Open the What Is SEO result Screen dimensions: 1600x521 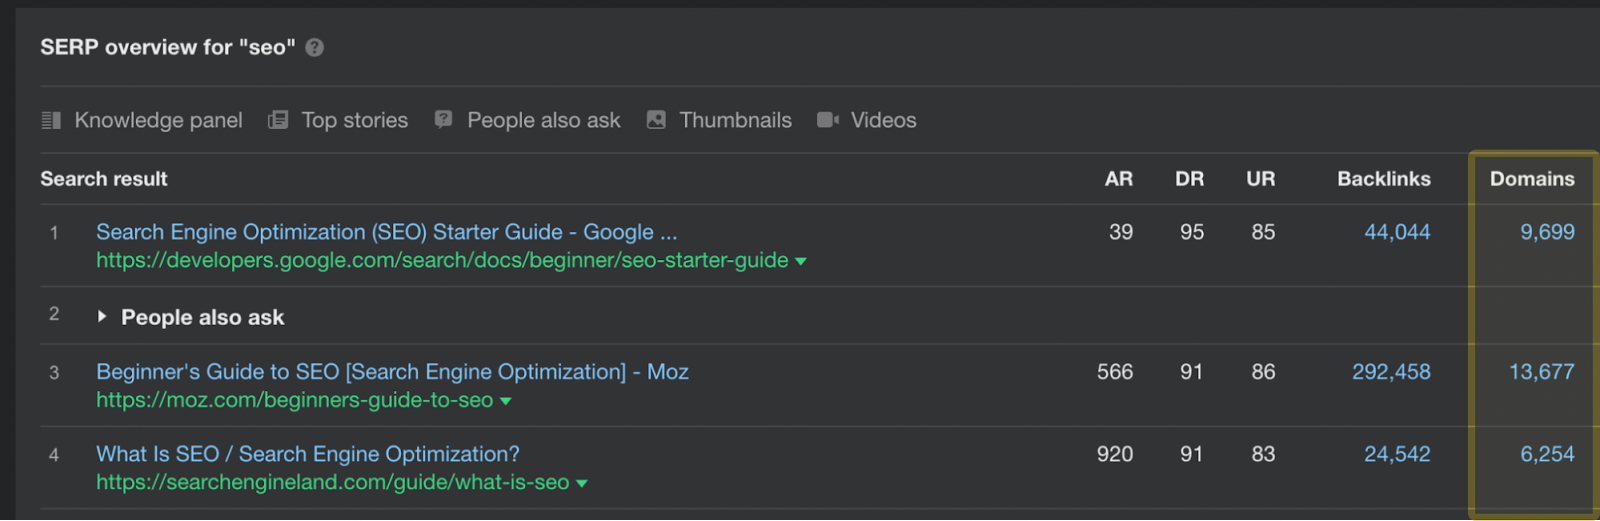pyautogui.click(x=307, y=454)
